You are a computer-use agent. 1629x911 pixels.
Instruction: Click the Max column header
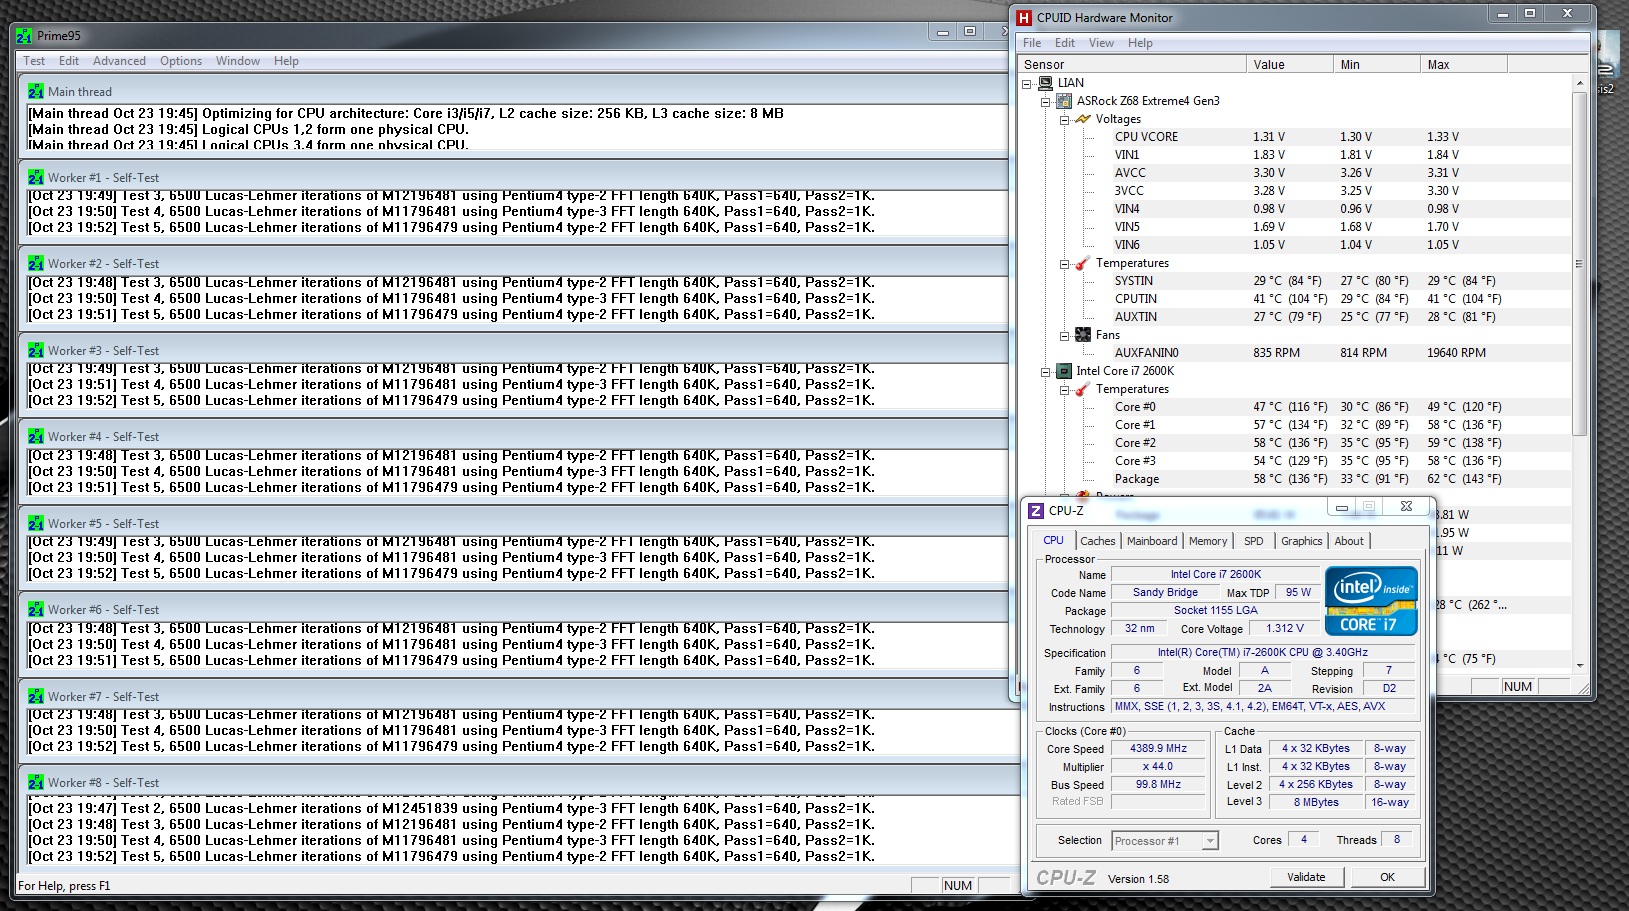pyautogui.click(x=1463, y=64)
